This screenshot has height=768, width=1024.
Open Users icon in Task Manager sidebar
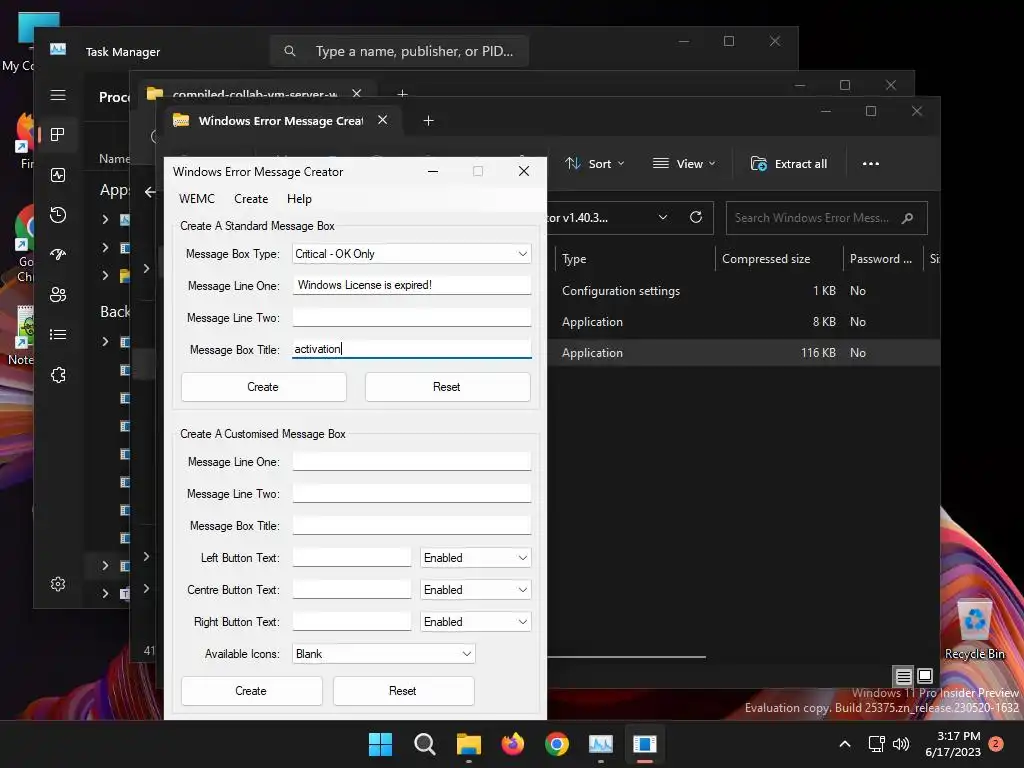58,295
